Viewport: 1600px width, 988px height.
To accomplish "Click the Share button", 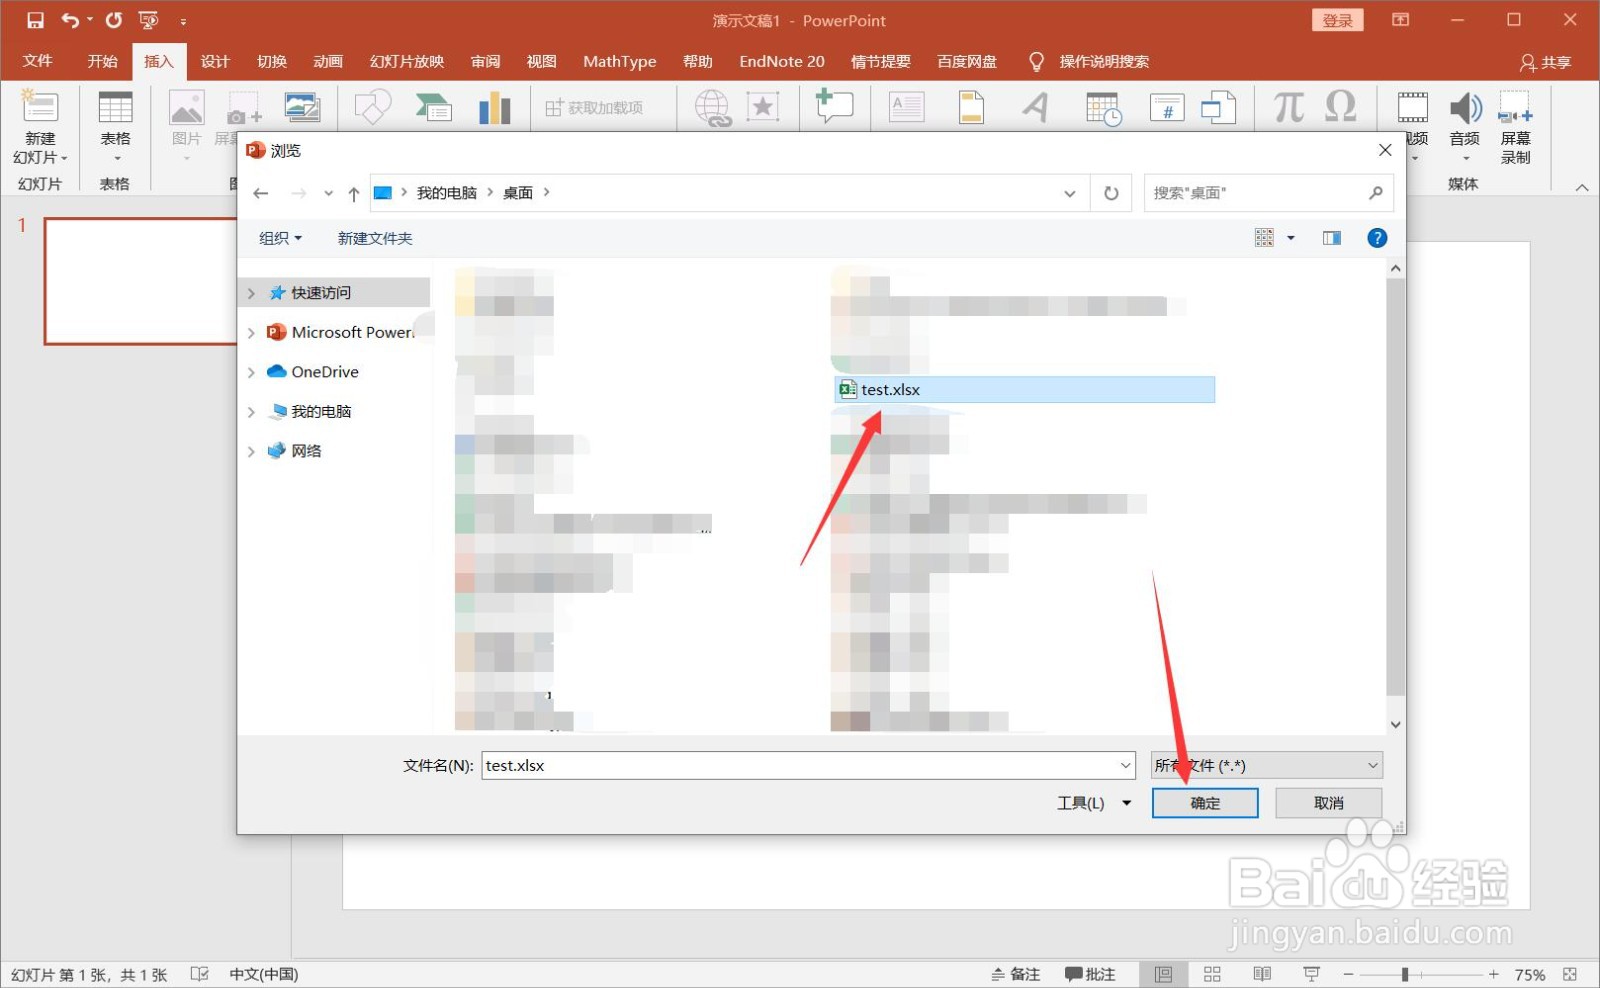I will tap(1546, 62).
